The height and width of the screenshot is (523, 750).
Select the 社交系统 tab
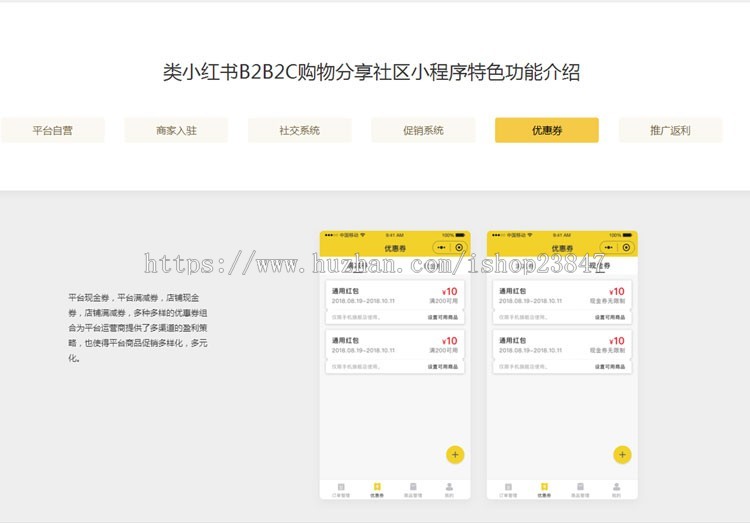(299, 130)
